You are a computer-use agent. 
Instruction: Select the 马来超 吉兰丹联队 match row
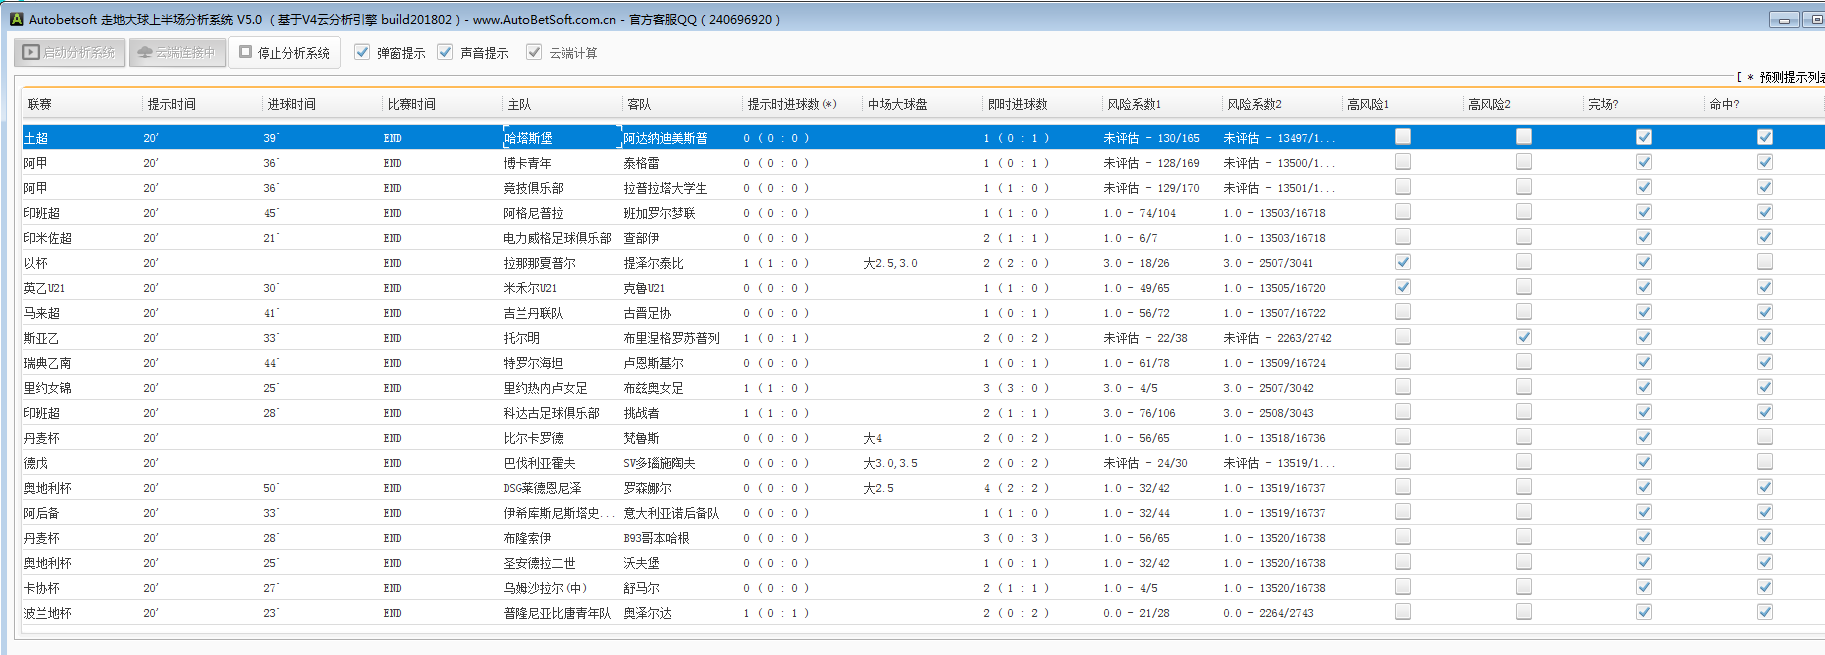coord(533,313)
